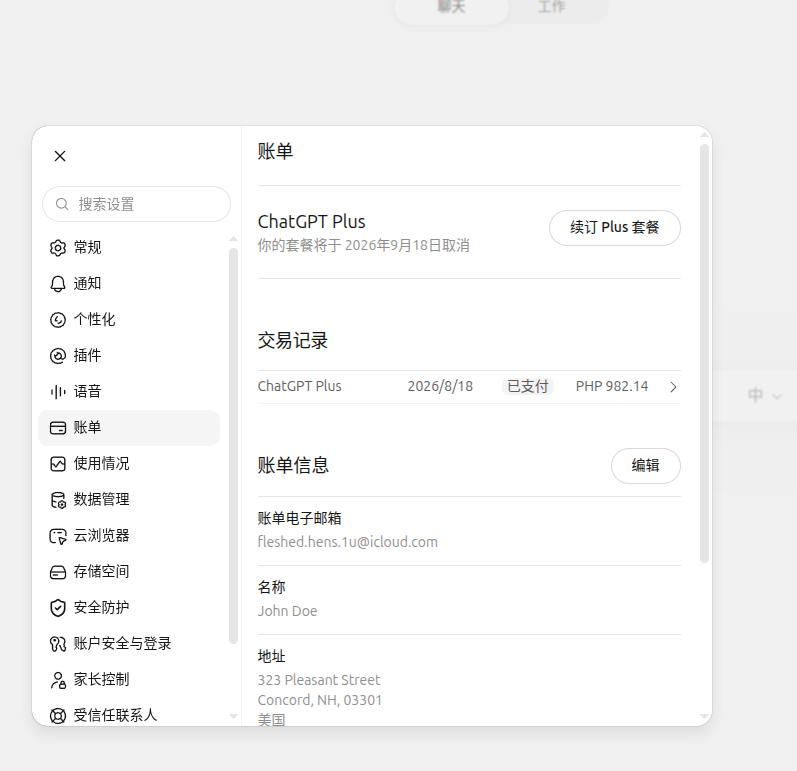Open 家长控制 settings

point(129,680)
